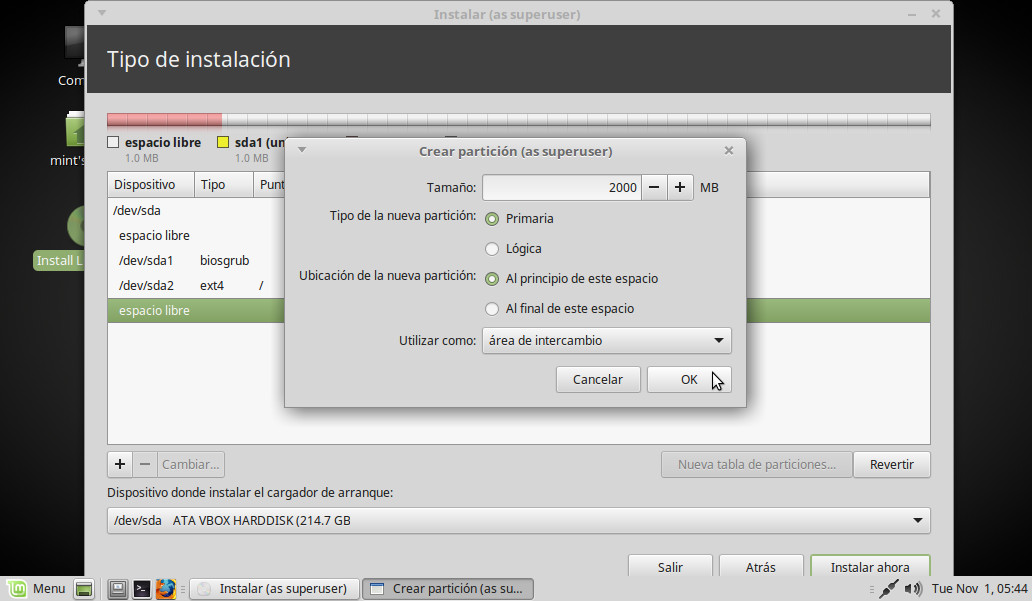This screenshot has width=1032, height=601.
Task: Open the terminal icon in the taskbar
Action: pos(142,589)
